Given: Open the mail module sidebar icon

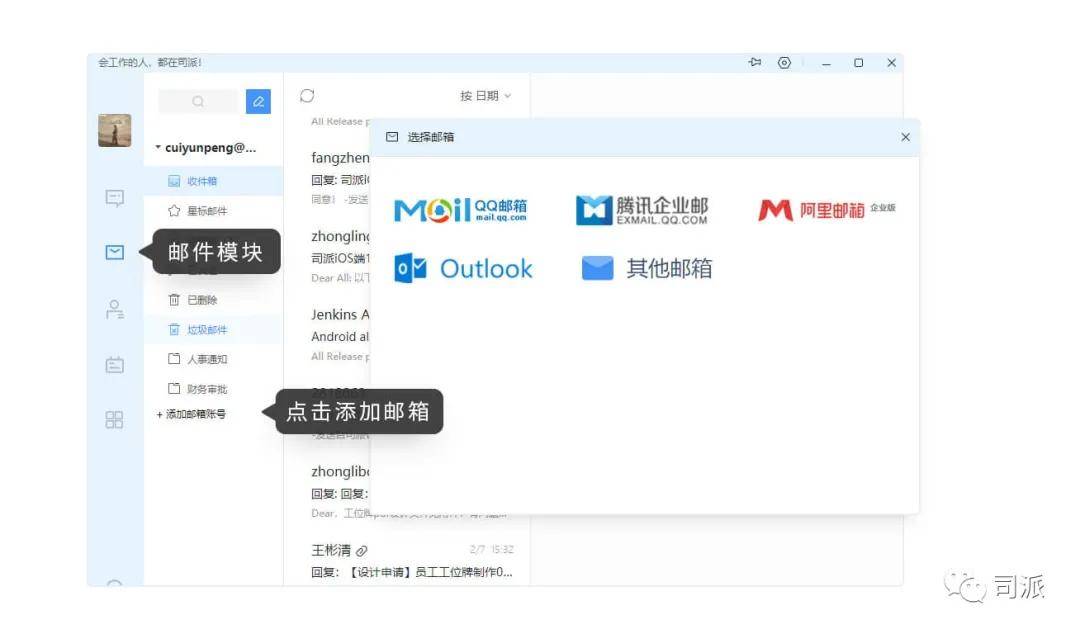Looking at the screenshot, I should pos(115,252).
